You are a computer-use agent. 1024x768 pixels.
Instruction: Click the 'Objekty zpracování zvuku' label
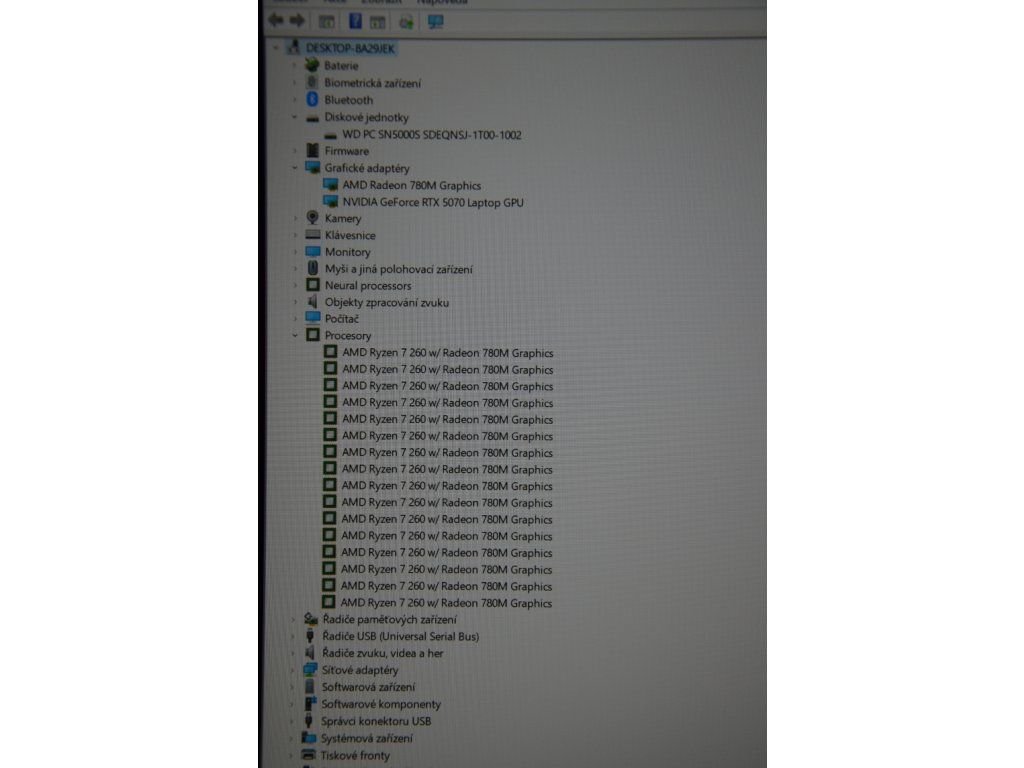pyautogui.click(x=387, y=302)
